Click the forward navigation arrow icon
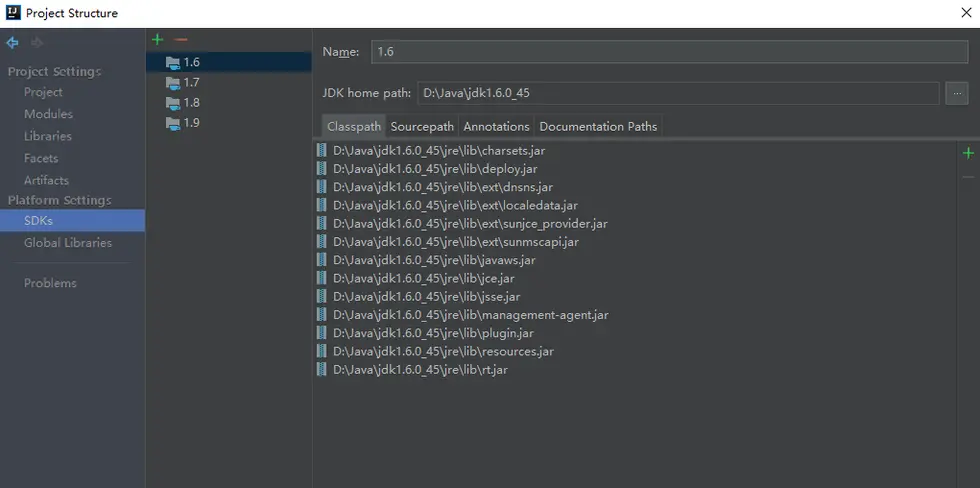 [37, 42]
